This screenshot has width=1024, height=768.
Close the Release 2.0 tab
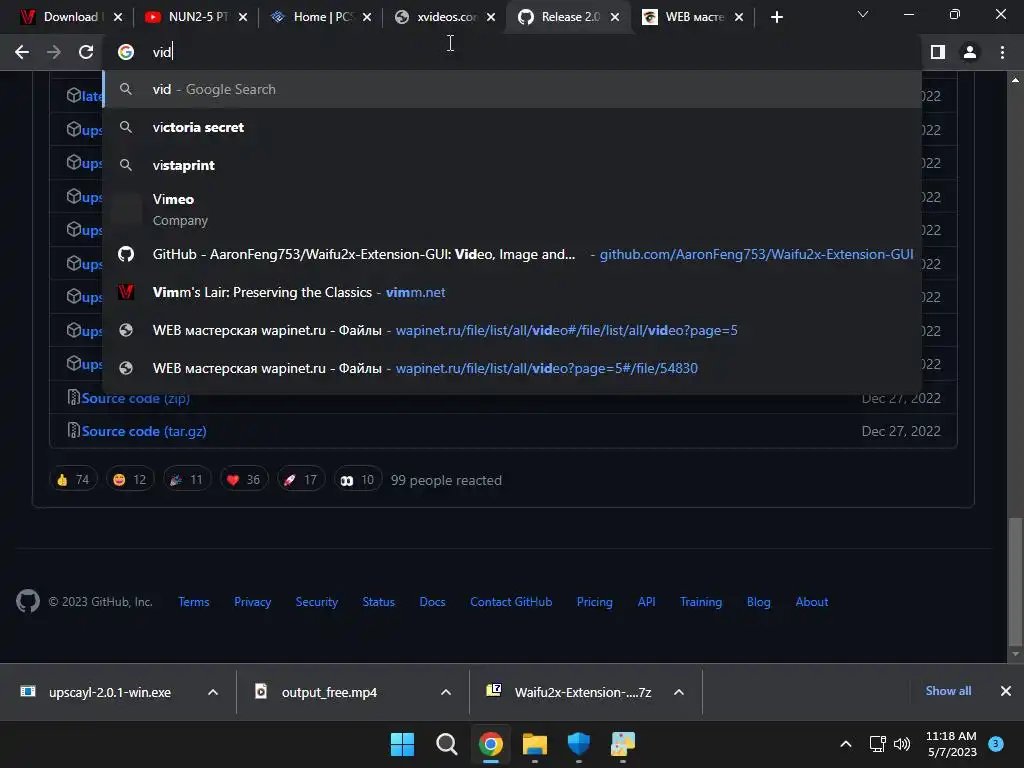click(x=615, y=17)
